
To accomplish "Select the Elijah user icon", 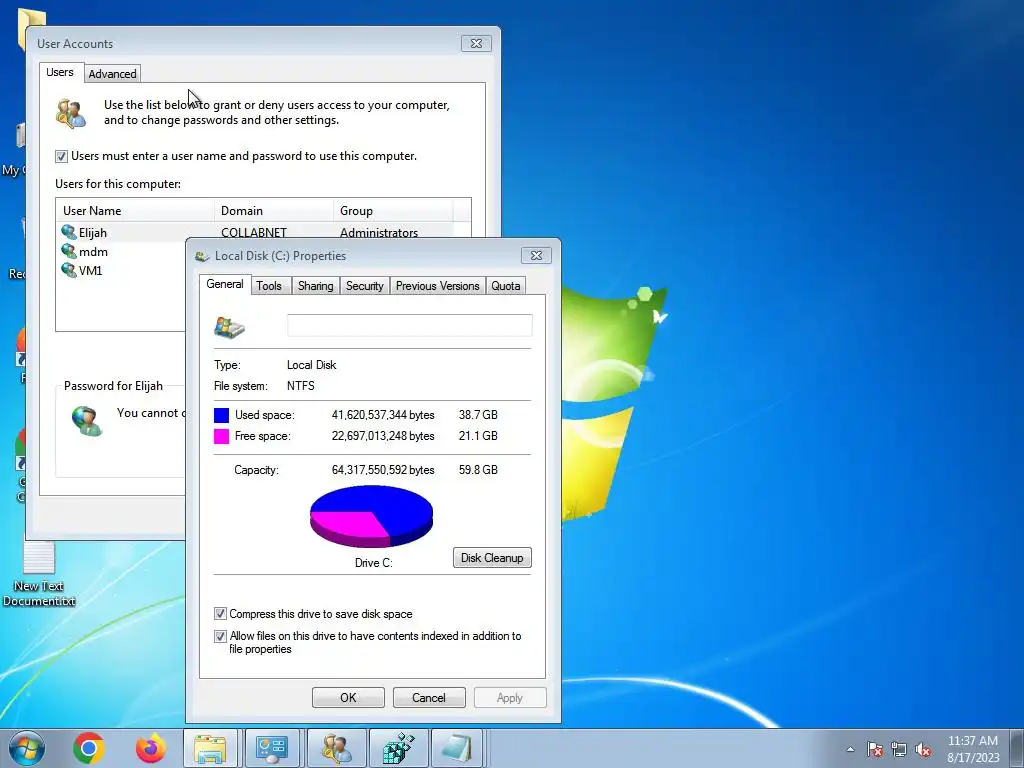I will tap(69, 232).
